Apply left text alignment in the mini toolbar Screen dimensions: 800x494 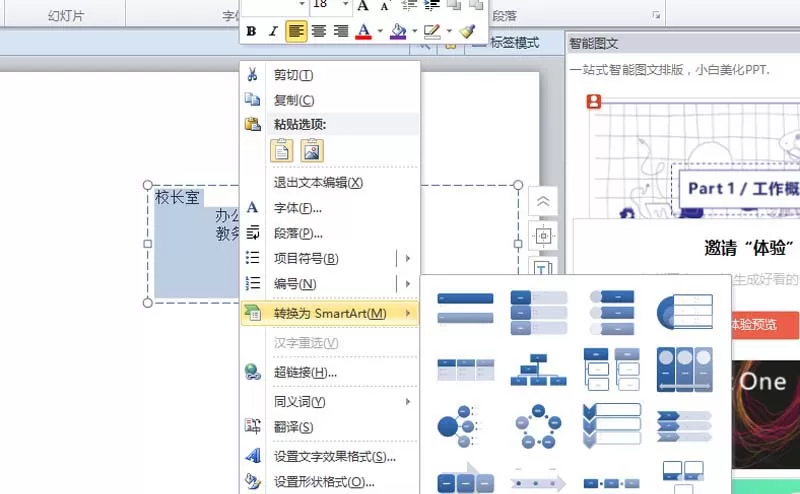coord(296,31)
